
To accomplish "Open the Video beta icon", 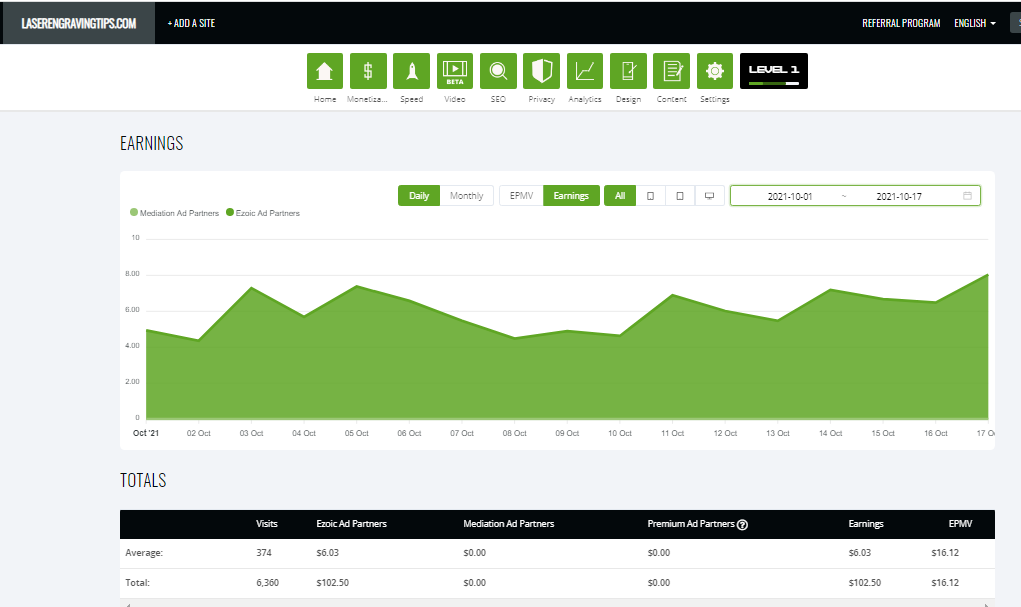I will (x=455, y=71).
